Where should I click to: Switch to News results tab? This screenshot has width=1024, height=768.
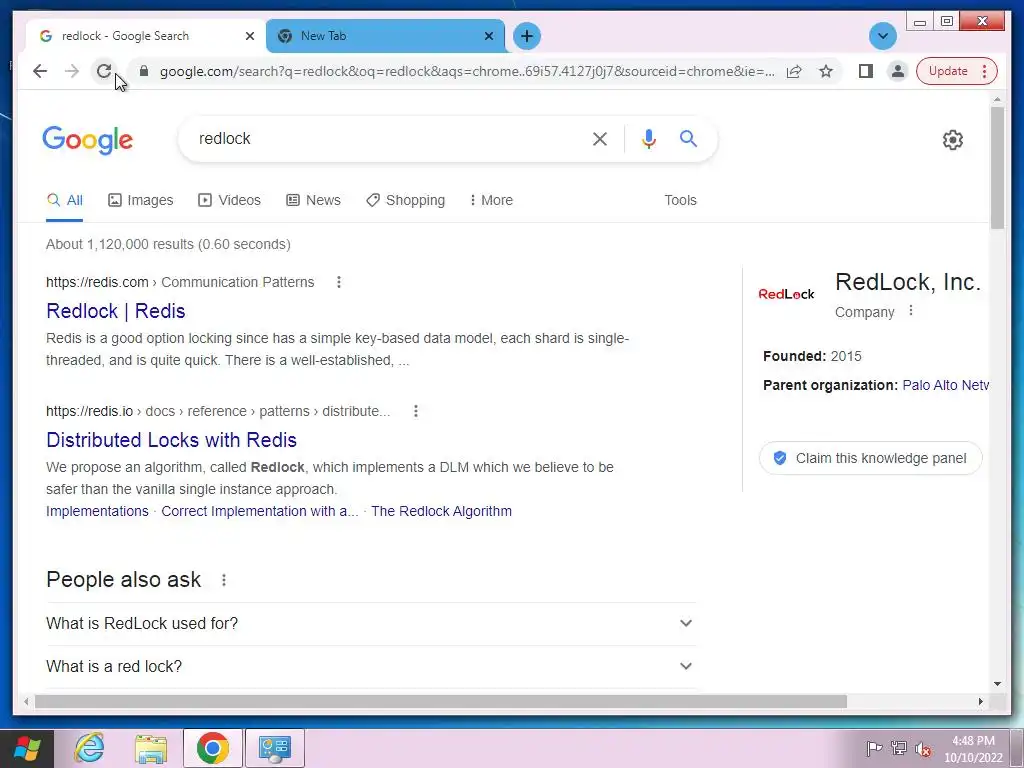(313, 200)
